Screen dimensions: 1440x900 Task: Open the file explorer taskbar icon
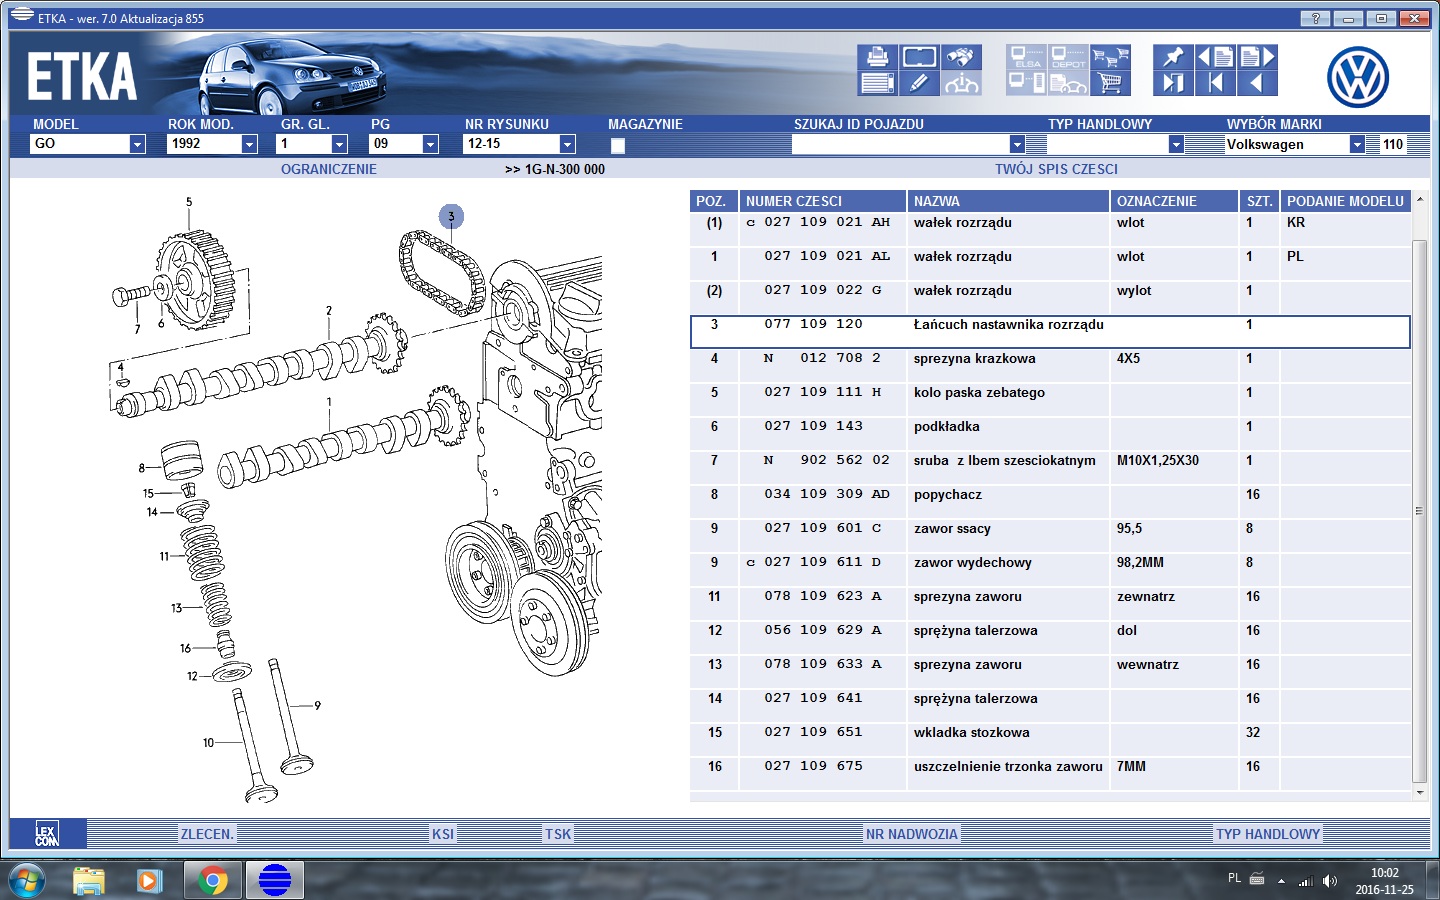(x=89, y=881)
